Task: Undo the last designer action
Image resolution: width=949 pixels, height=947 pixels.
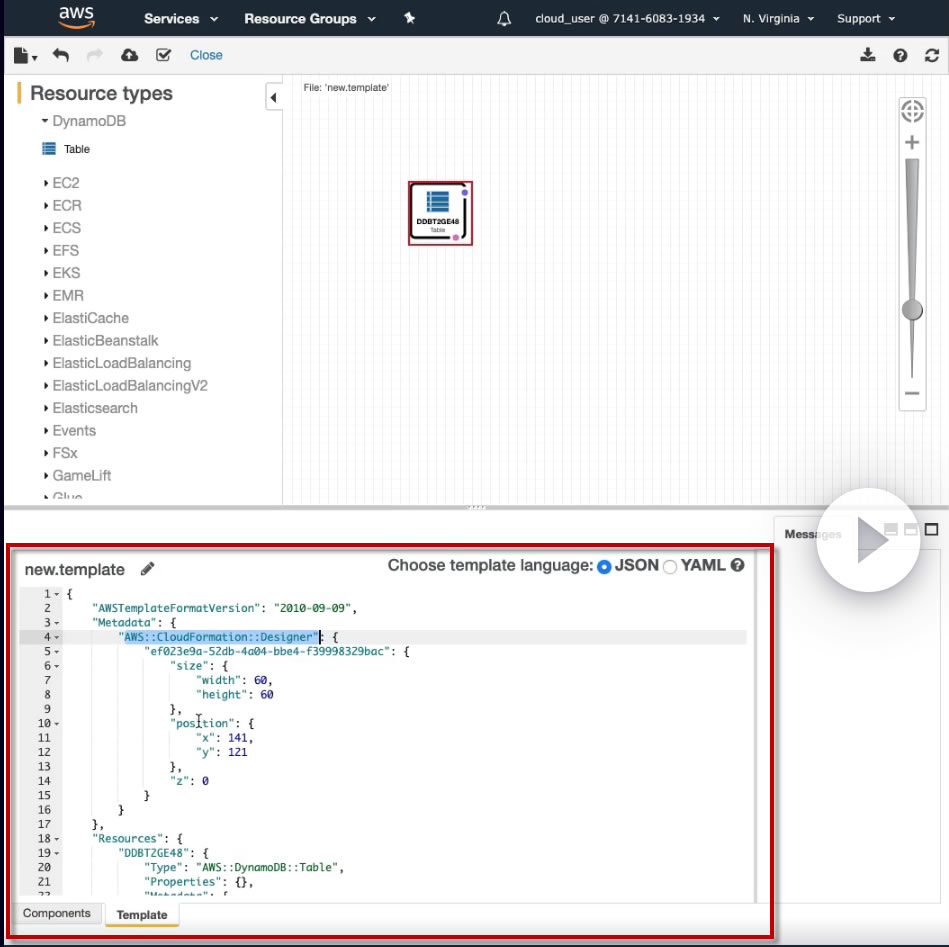Action: pos(61,55)
